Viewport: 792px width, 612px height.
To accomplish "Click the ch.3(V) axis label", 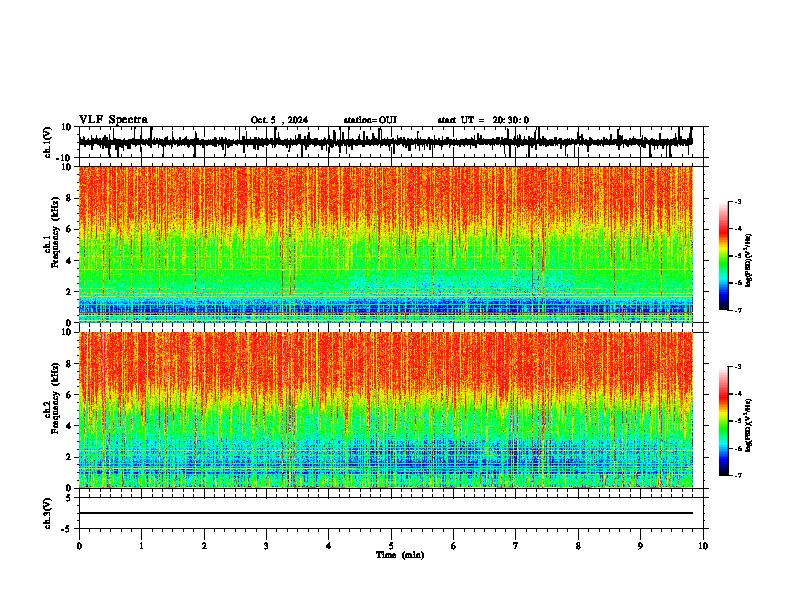I will (48, 513).
